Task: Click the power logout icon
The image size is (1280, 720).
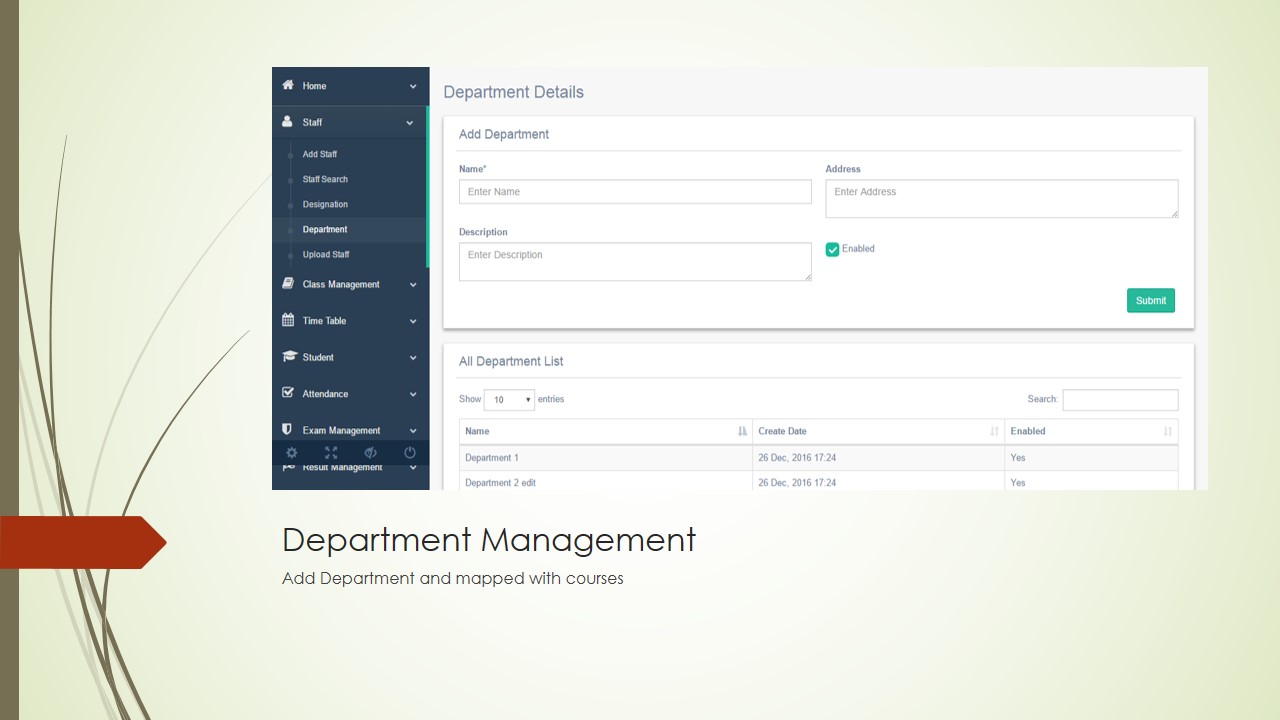Action: [x=410, y=453]
